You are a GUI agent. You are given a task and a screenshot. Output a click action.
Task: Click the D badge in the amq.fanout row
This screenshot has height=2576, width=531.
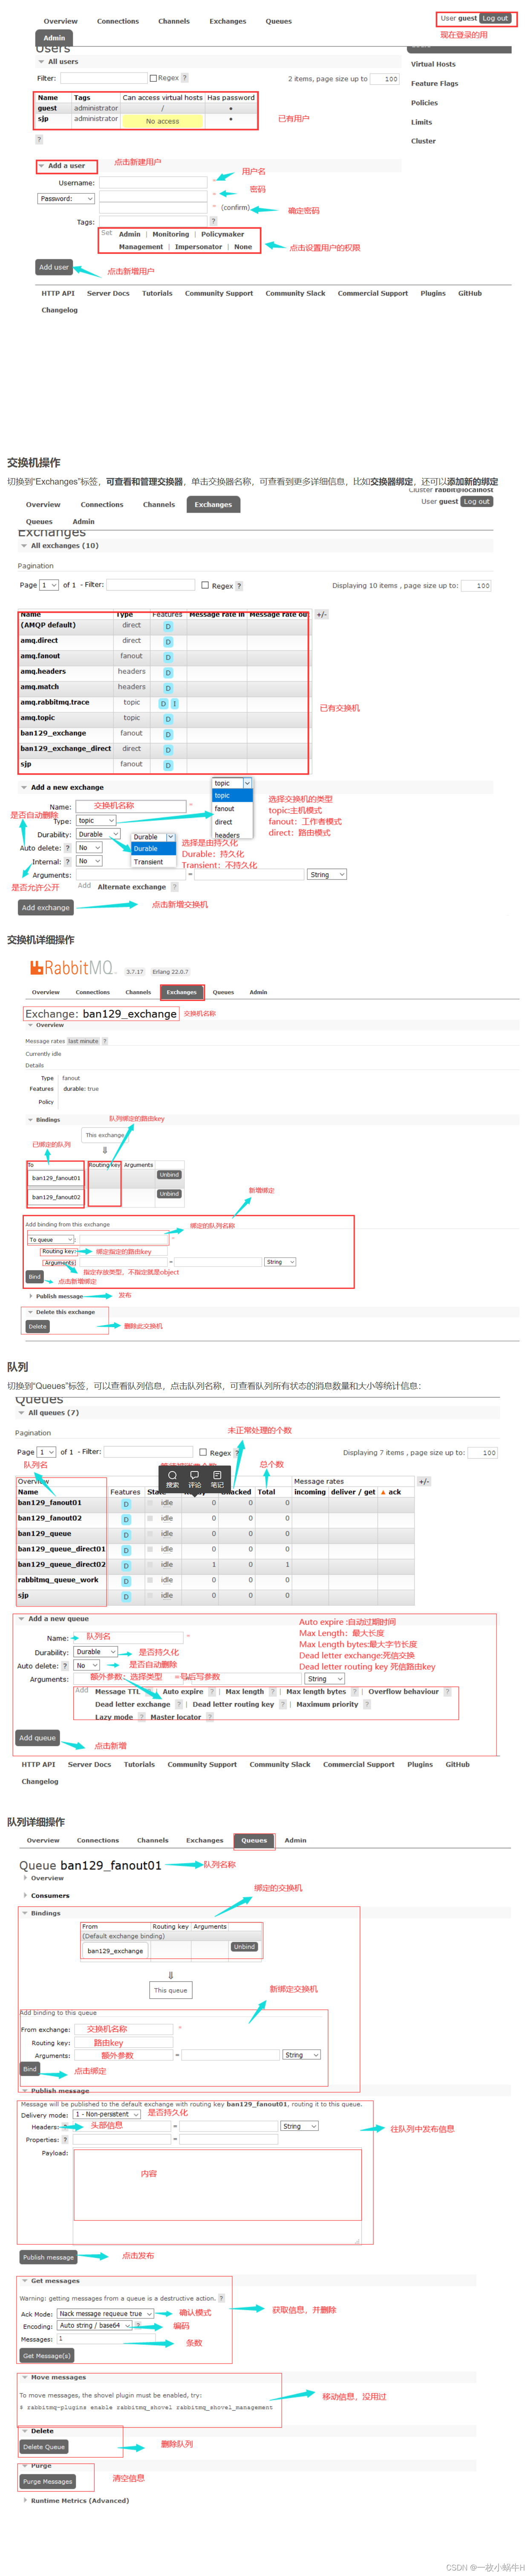168,657
